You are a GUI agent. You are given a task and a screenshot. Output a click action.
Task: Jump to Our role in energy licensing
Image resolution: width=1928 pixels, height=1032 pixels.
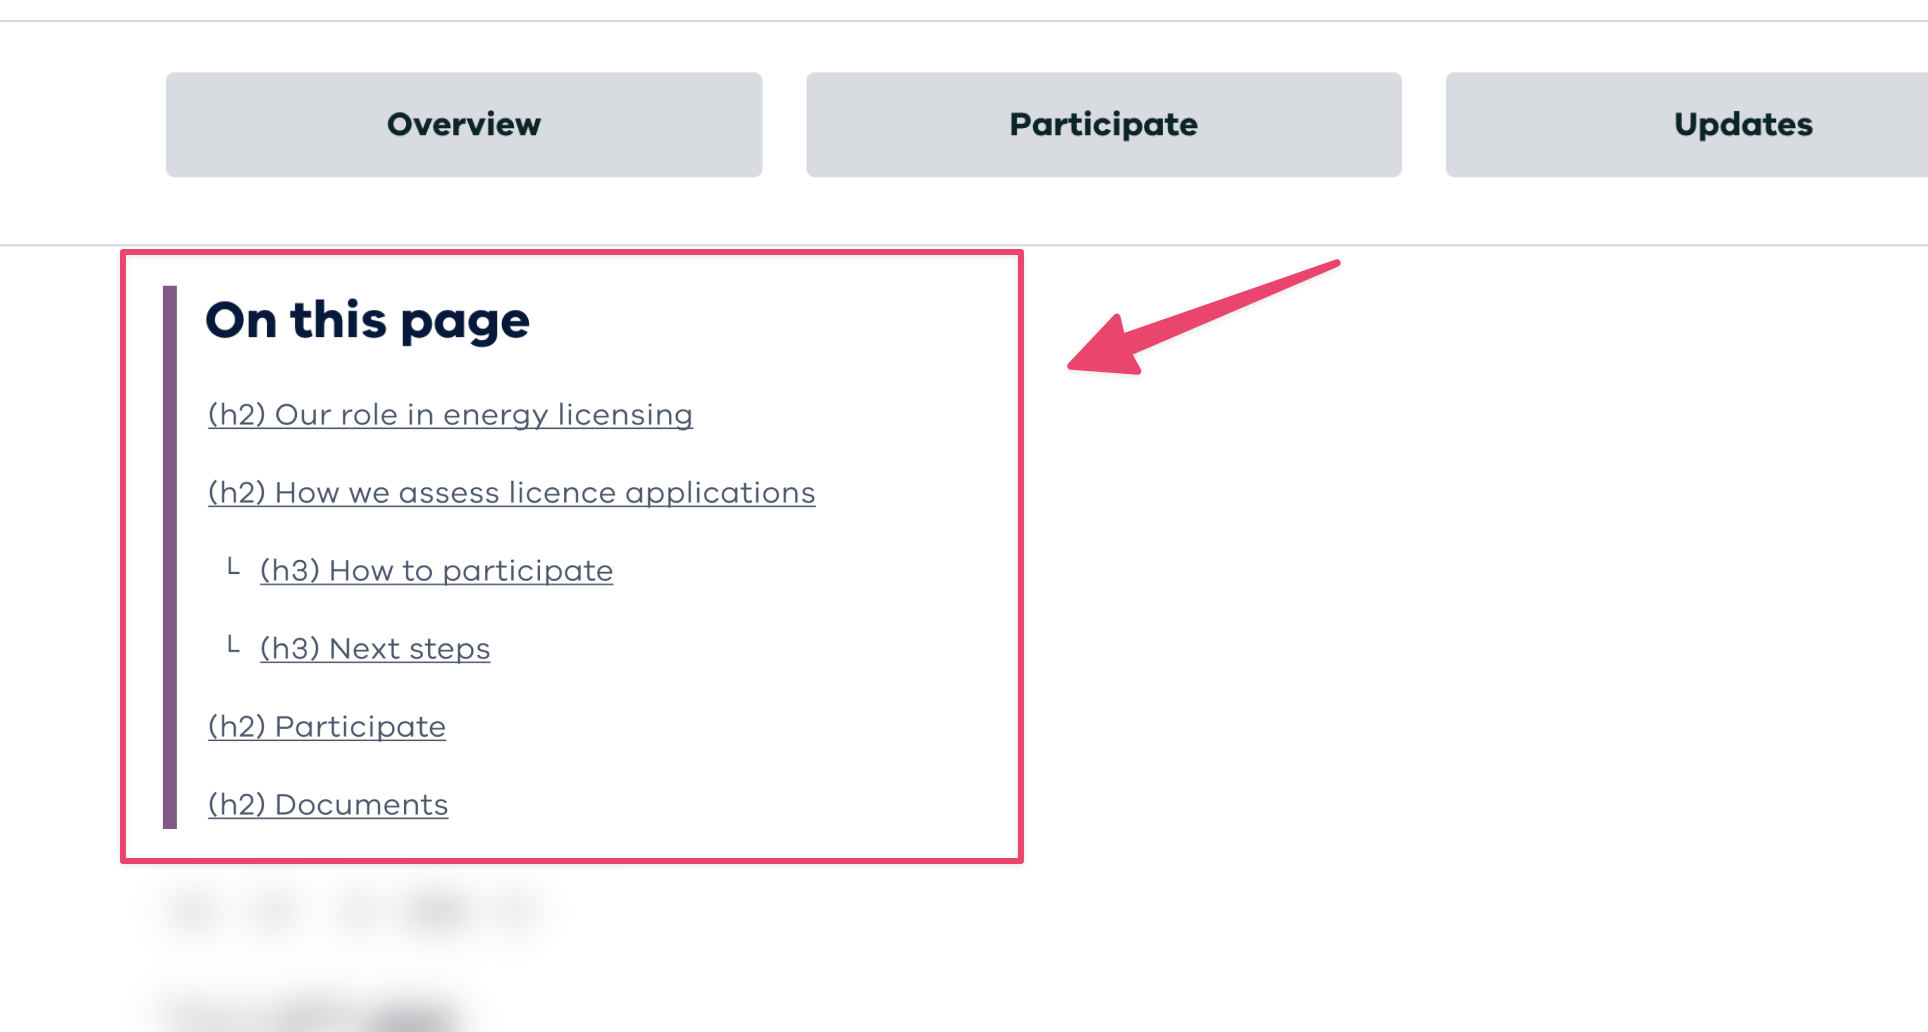450,415
